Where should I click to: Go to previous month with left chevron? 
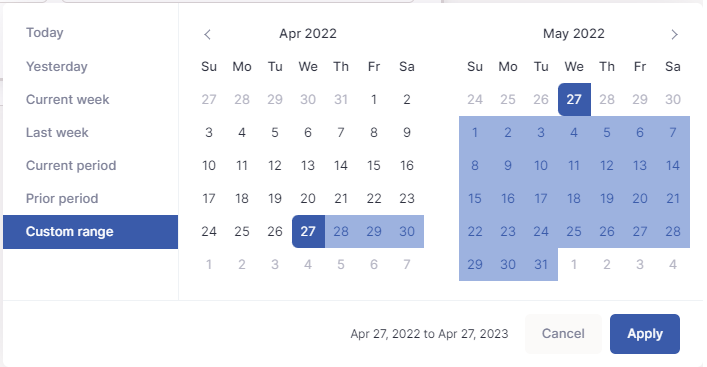pos(207,34)
